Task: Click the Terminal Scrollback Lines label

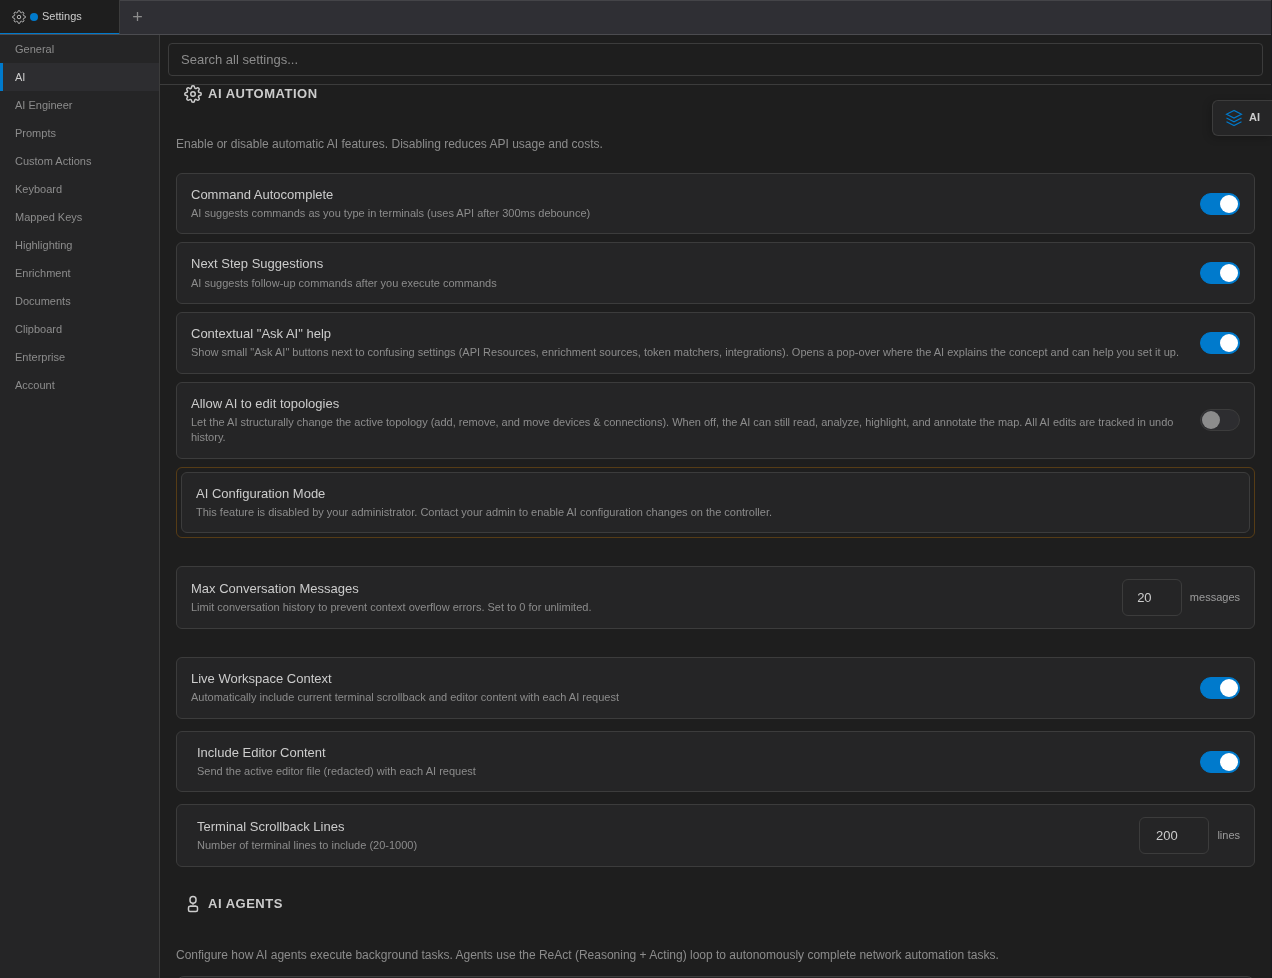Action: click(x=270, y=827)
